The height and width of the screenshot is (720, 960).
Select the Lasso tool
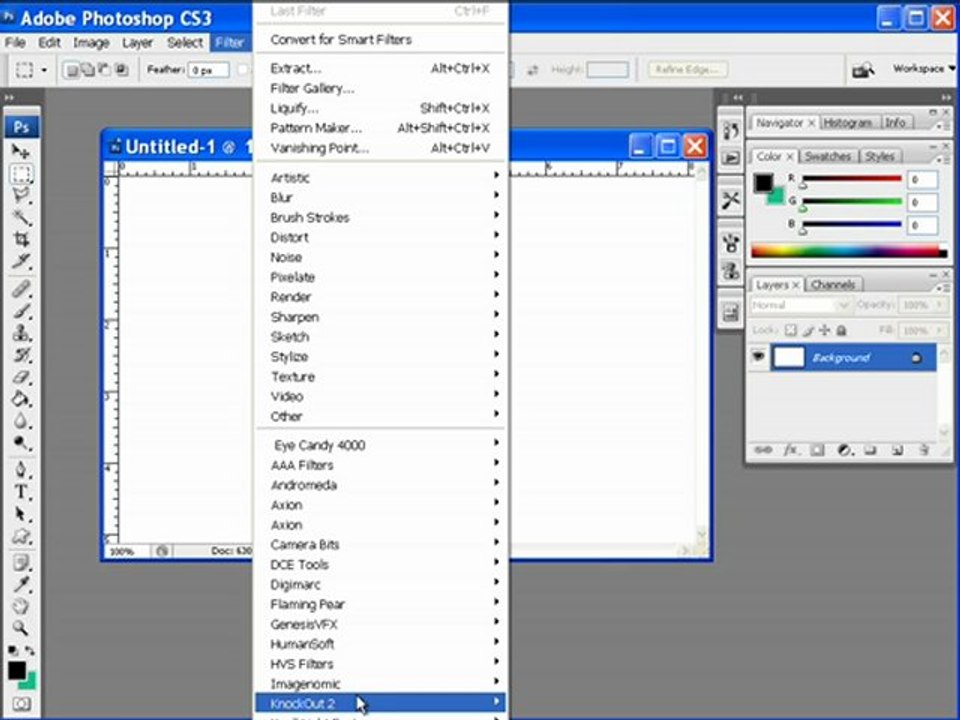pyautogui.click(x=21, y=195)
